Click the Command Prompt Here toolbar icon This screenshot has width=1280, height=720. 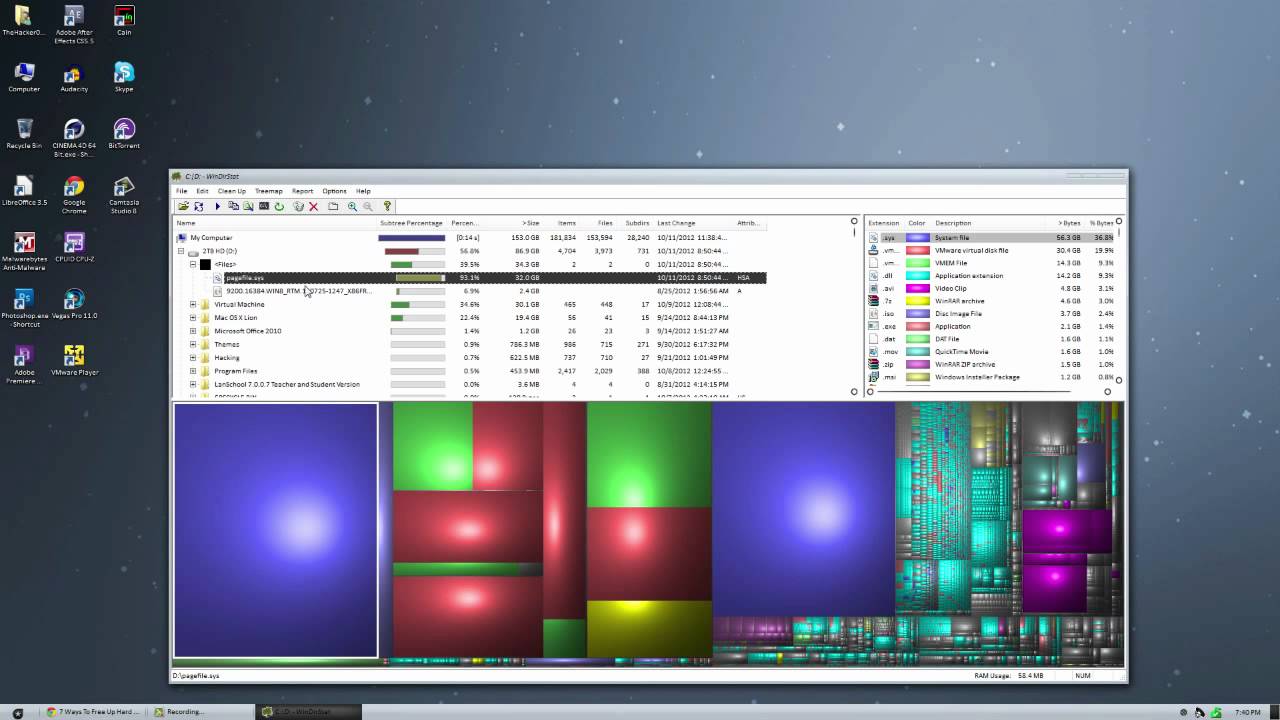coord(264,206)
